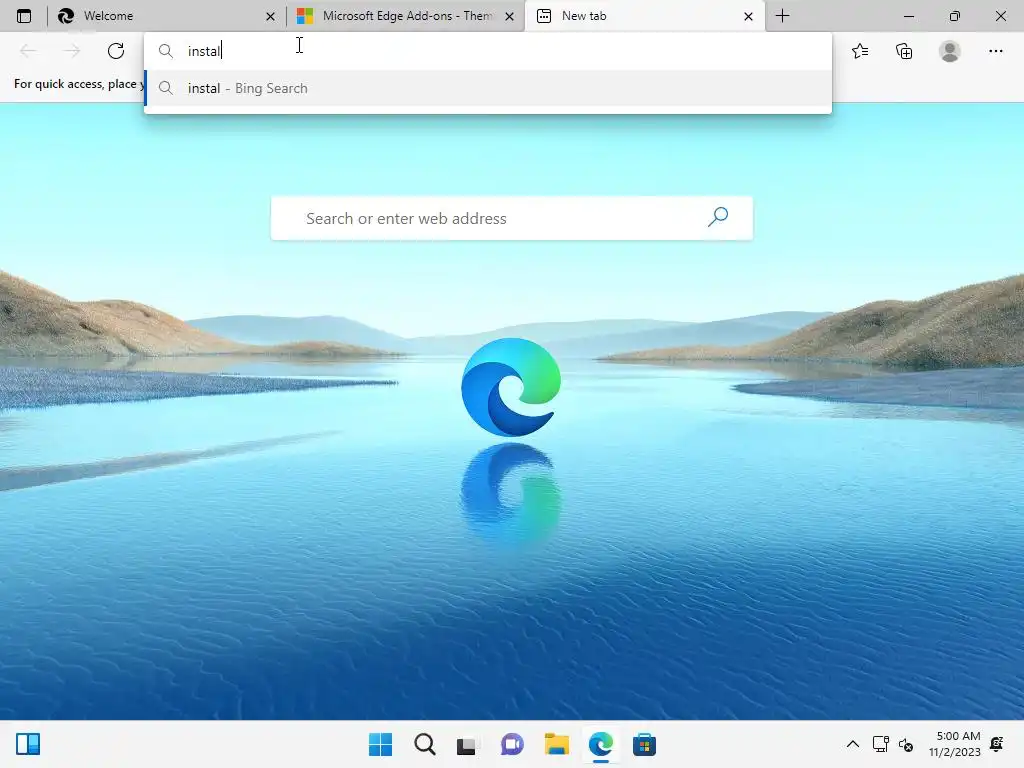Viewport: 1024px width, 768px height.
Task: Open the tab actions menu icon
Action: click(x=24, y=16)
